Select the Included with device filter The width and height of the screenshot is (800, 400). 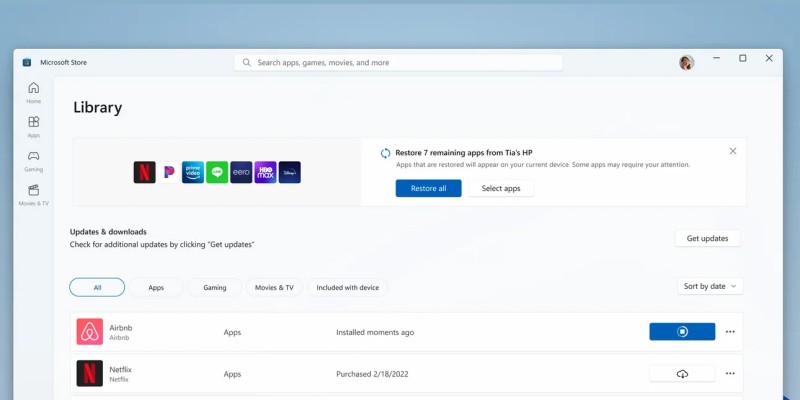pos(347,287)
